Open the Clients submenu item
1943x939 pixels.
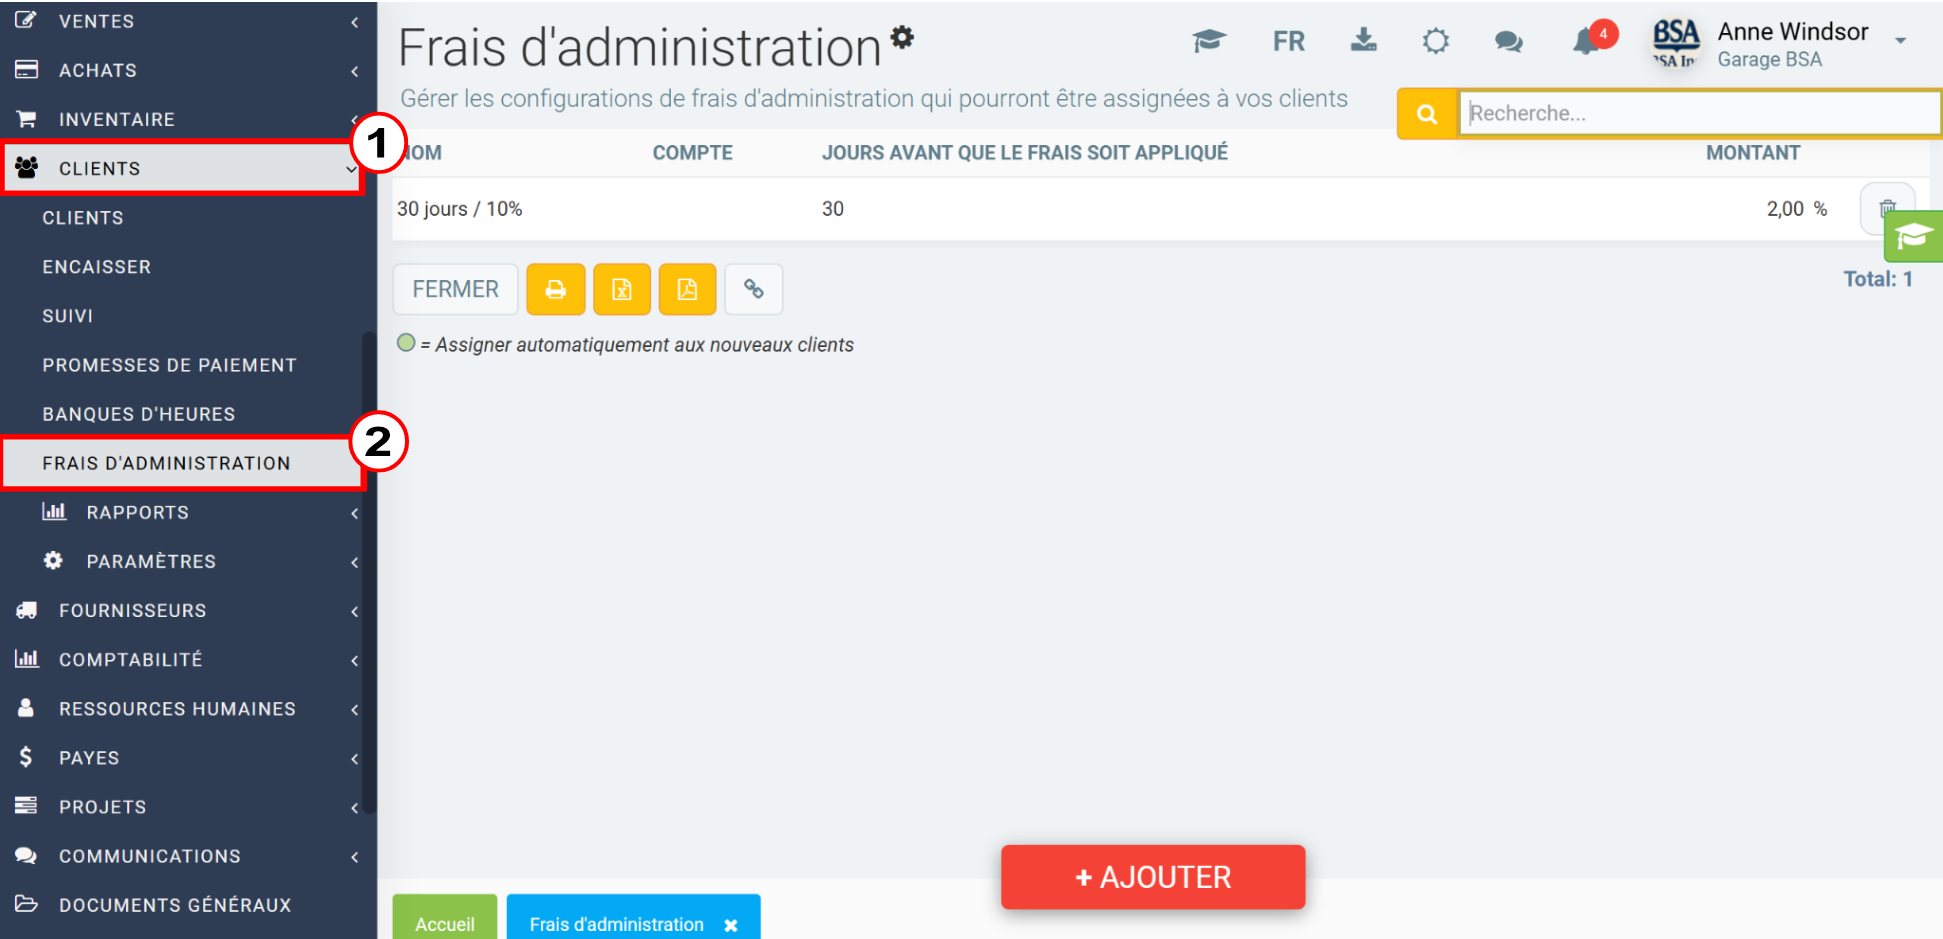pyautogui.click(x=83, y=218)
